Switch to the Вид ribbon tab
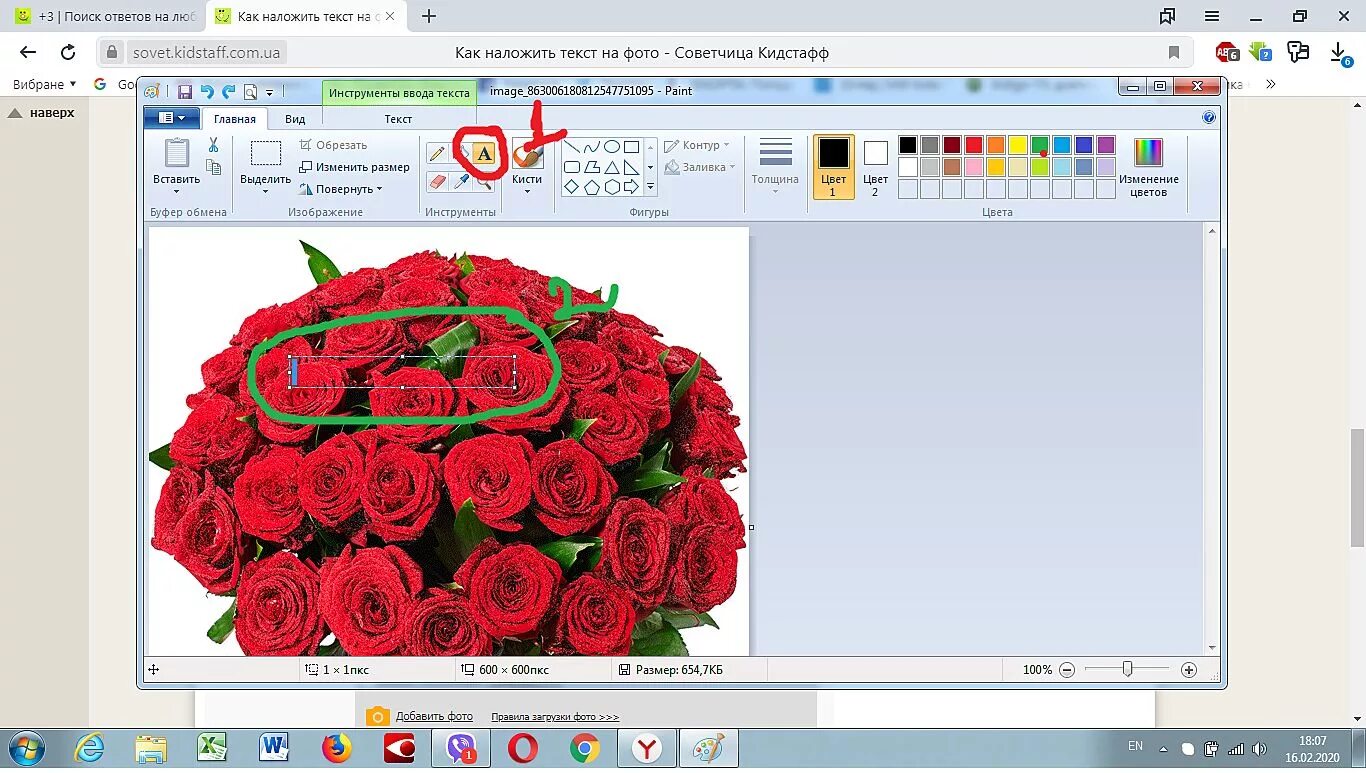 (x=295, y=118)
